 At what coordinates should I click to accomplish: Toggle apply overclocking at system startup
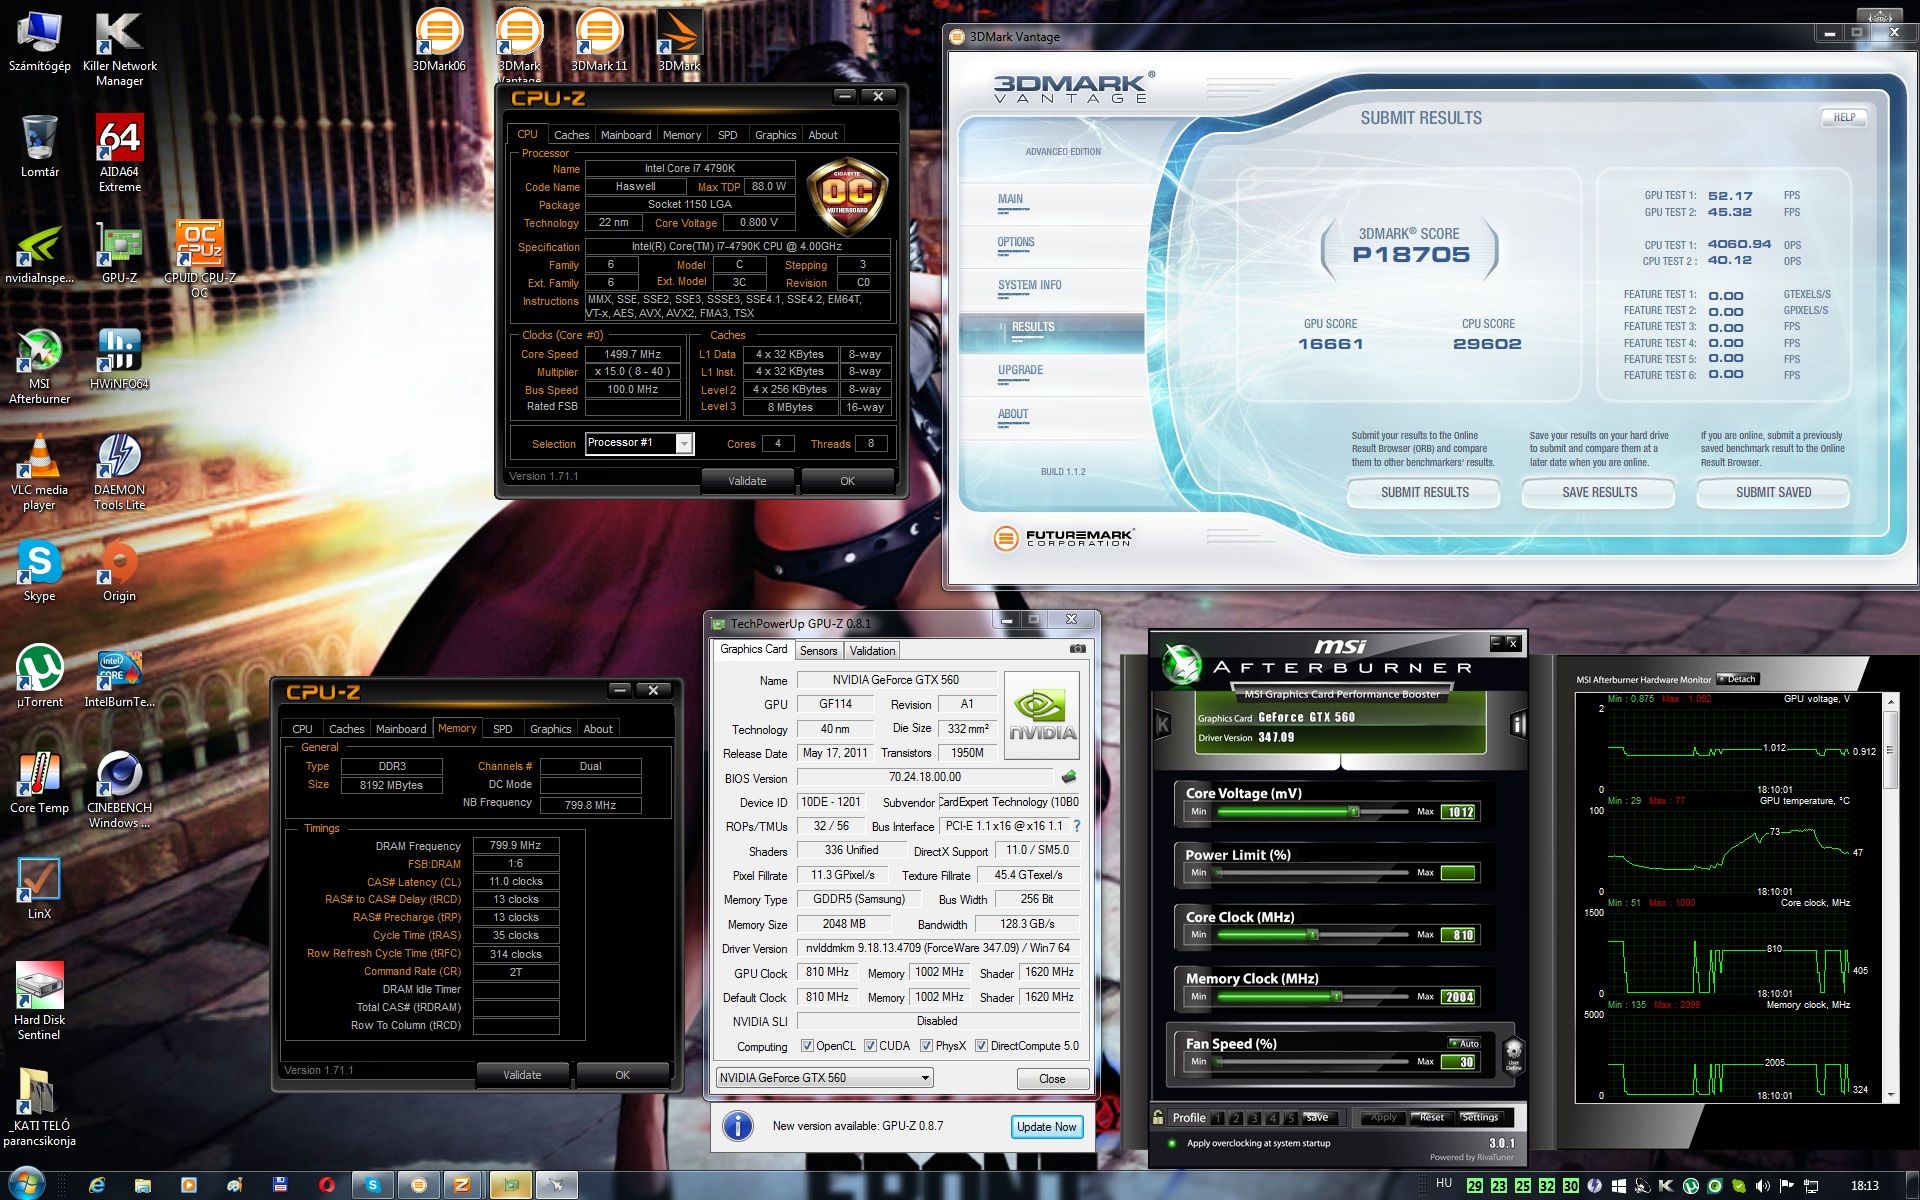tap(1172, 1143)
